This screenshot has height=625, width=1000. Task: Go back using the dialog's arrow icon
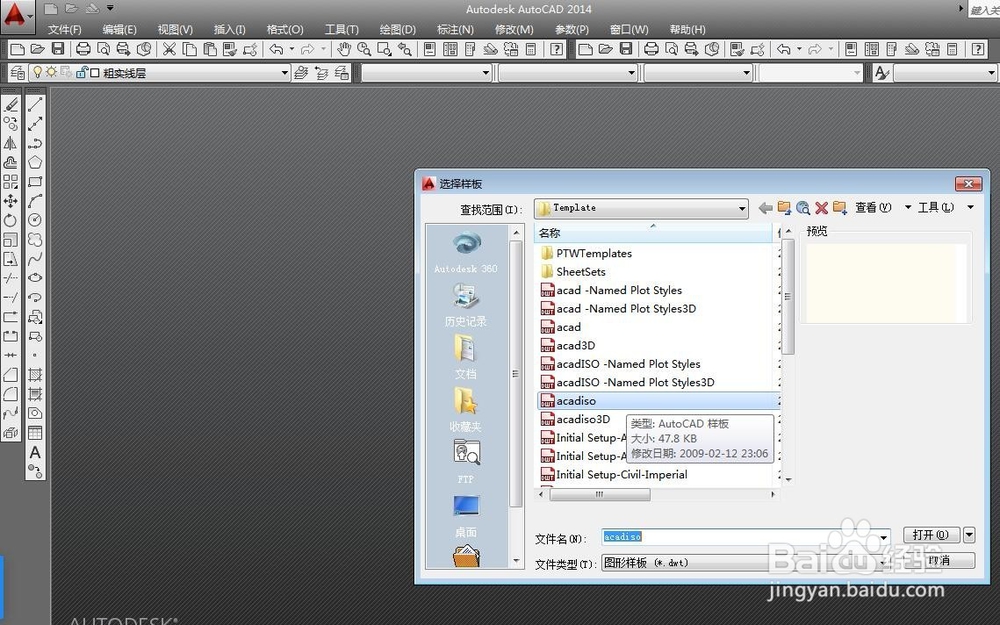(765, 208)
